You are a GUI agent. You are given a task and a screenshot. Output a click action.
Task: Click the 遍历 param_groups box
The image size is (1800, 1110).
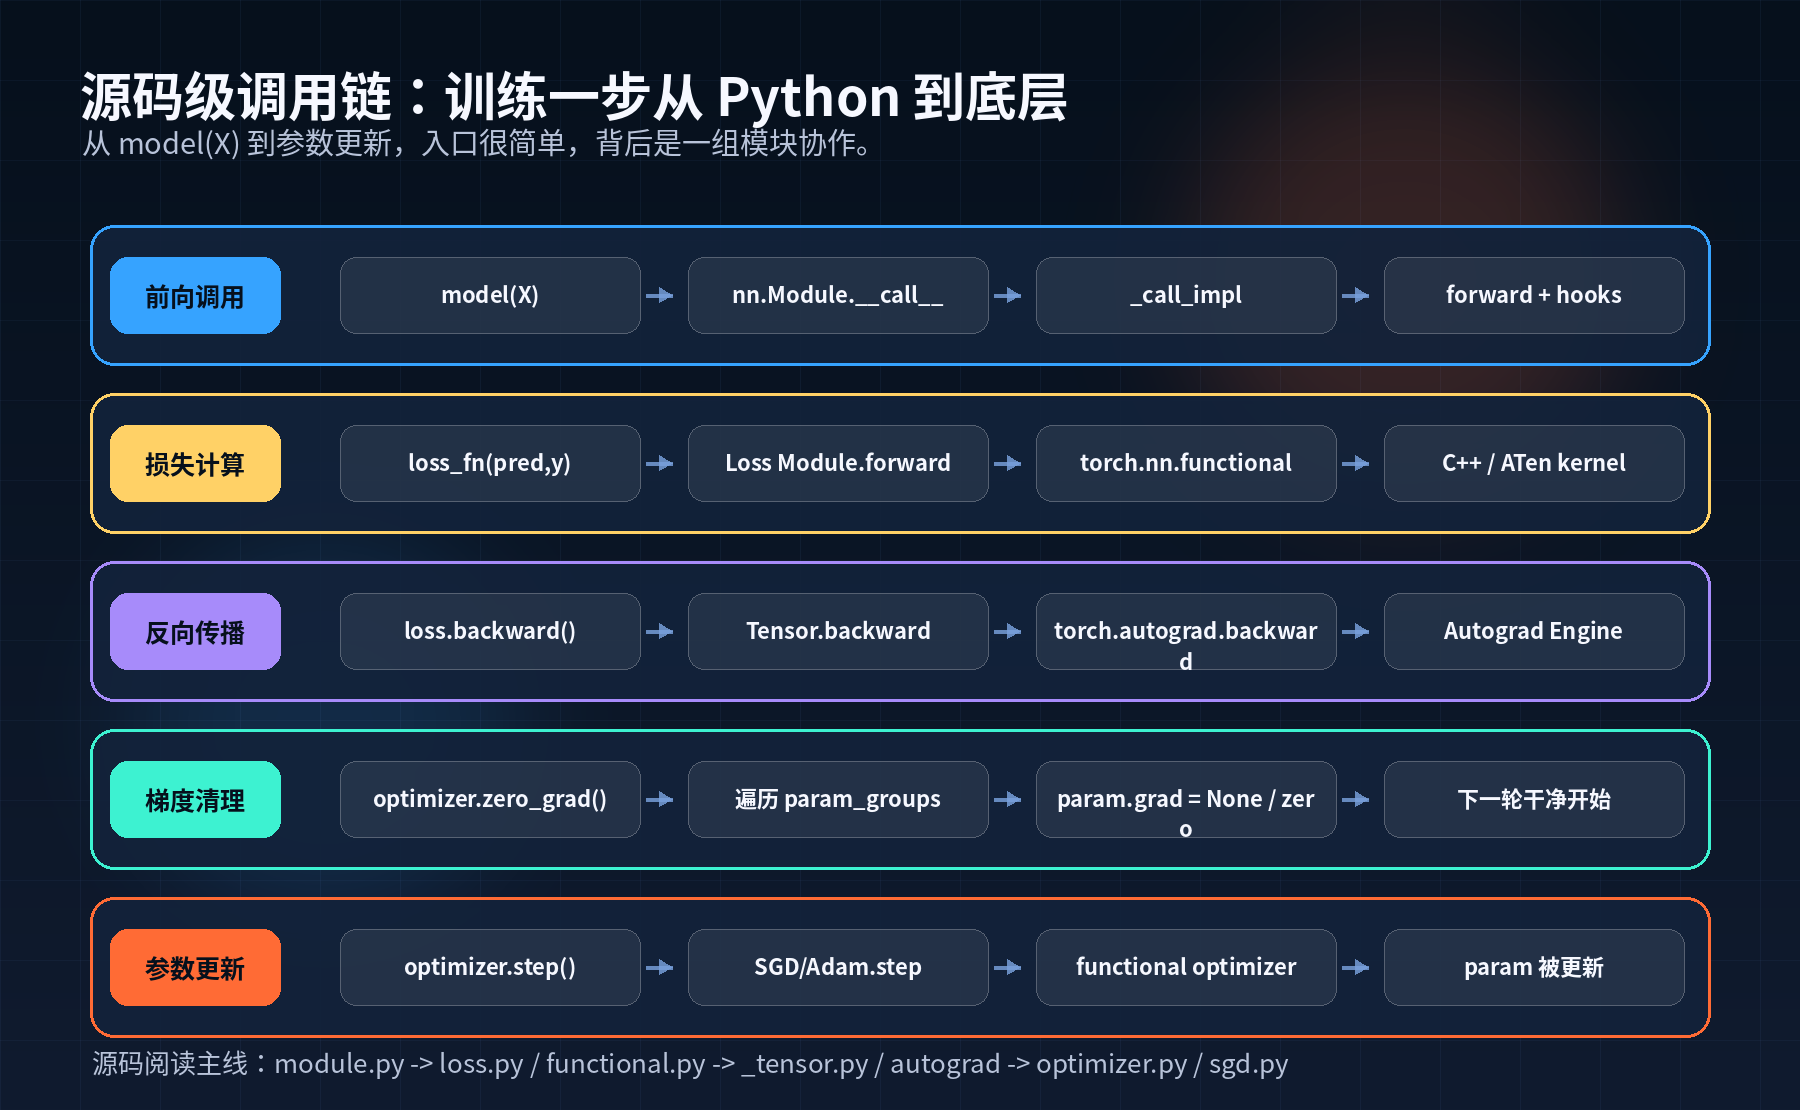838,799
